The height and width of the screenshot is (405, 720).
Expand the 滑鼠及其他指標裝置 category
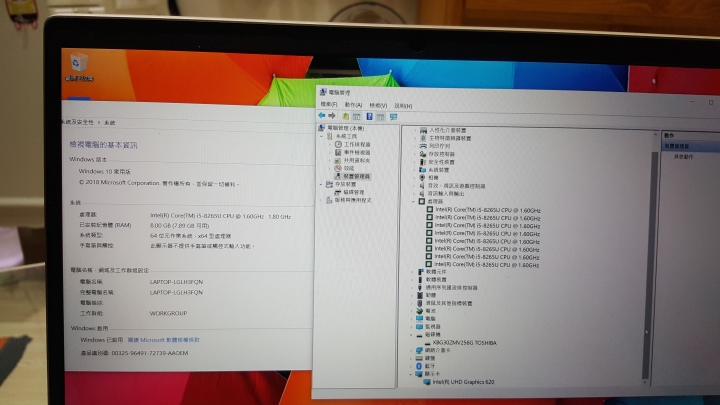click(x=412, y=303)
